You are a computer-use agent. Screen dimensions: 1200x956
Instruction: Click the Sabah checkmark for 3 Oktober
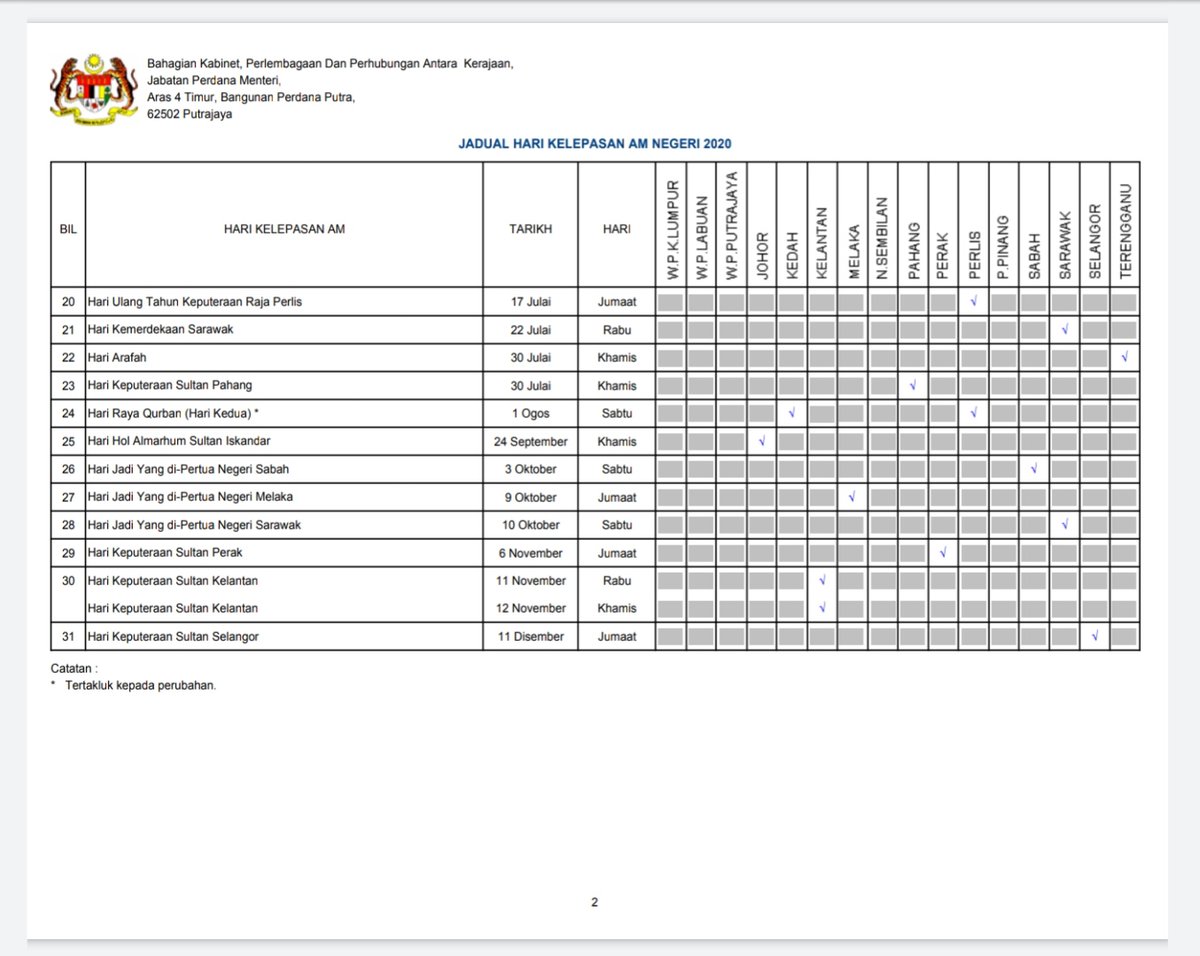[x=1034, y=469]
